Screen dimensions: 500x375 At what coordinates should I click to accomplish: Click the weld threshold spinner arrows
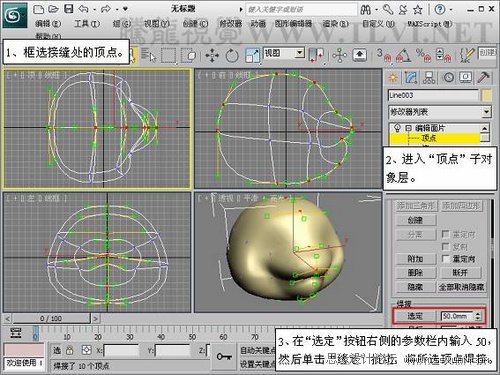coord(478,316)
